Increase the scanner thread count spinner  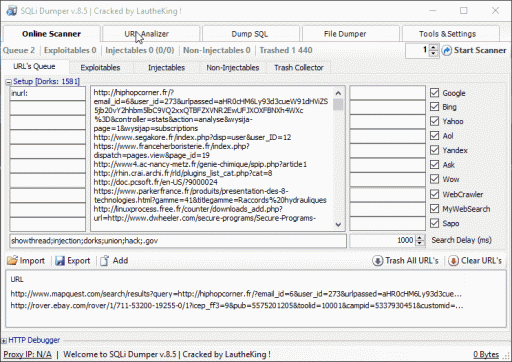coord(433,48)
